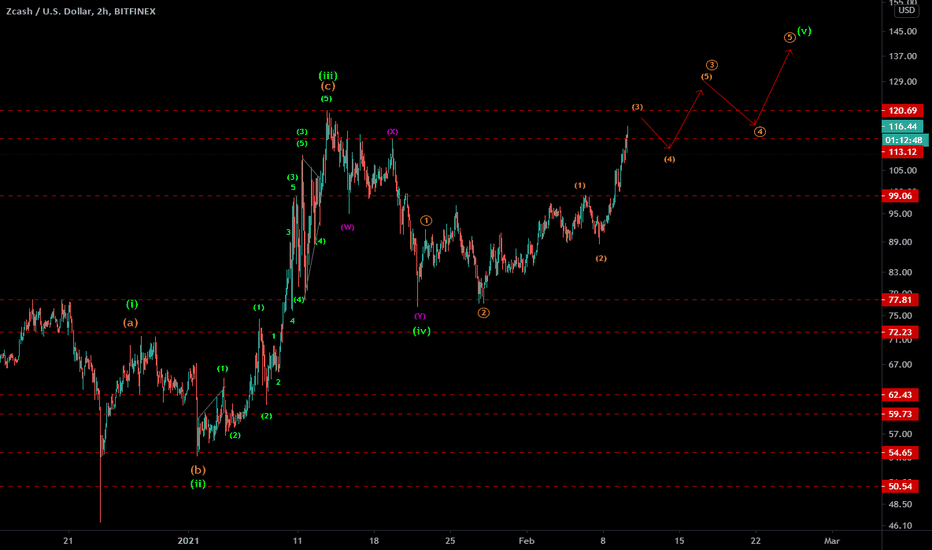This screenshot has width=932, height=550.
Task: Select the magenta (W) wave label
Action: coord(348,227)
